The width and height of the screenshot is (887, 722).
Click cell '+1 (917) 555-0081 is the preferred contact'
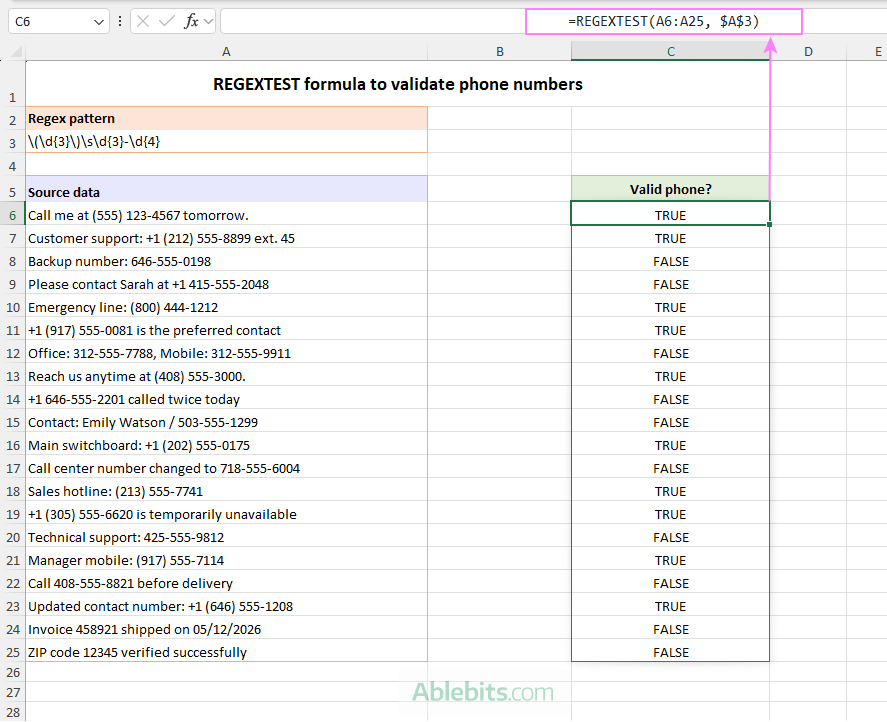click(226, 330)
